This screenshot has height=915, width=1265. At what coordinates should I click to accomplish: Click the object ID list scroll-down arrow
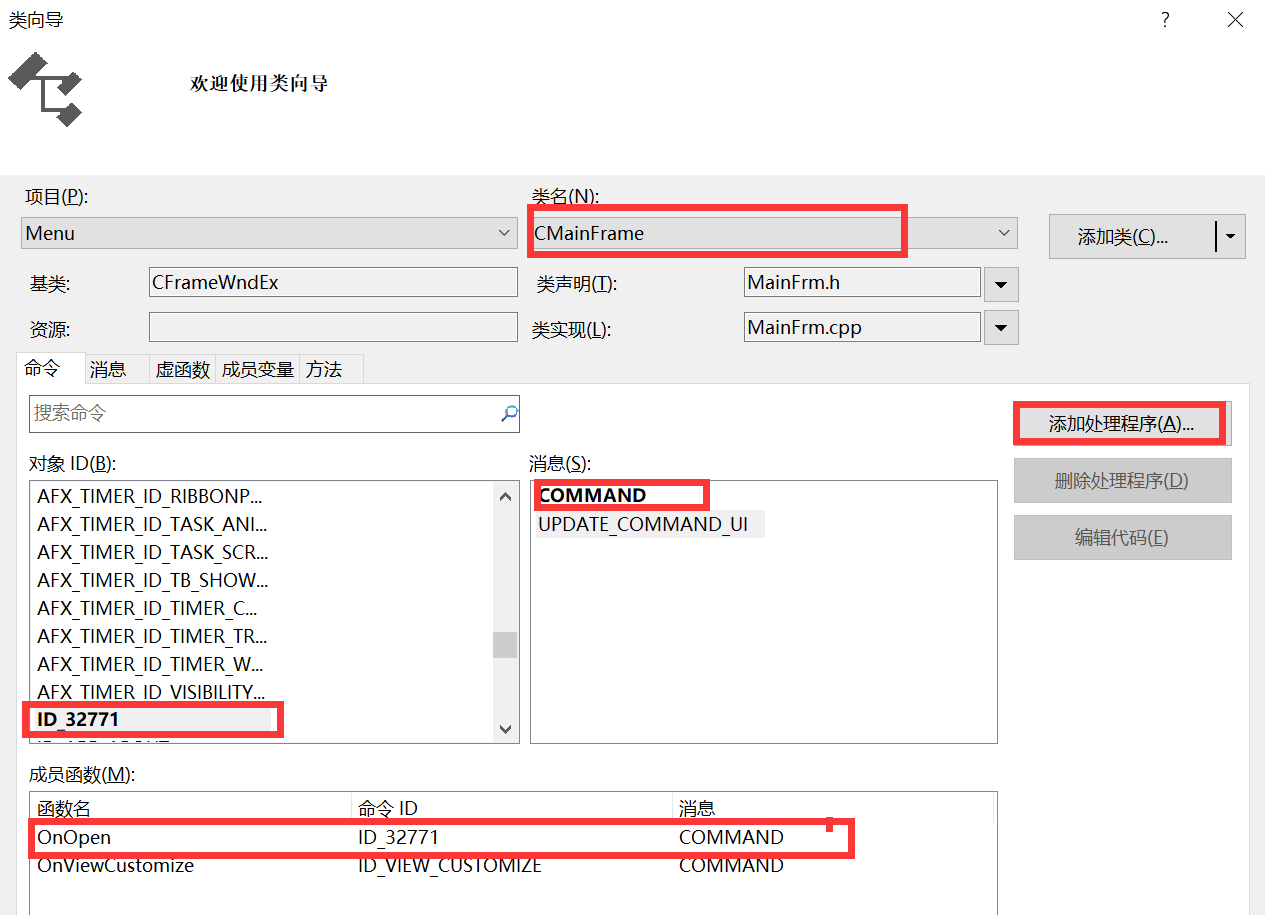pos(505,729)
